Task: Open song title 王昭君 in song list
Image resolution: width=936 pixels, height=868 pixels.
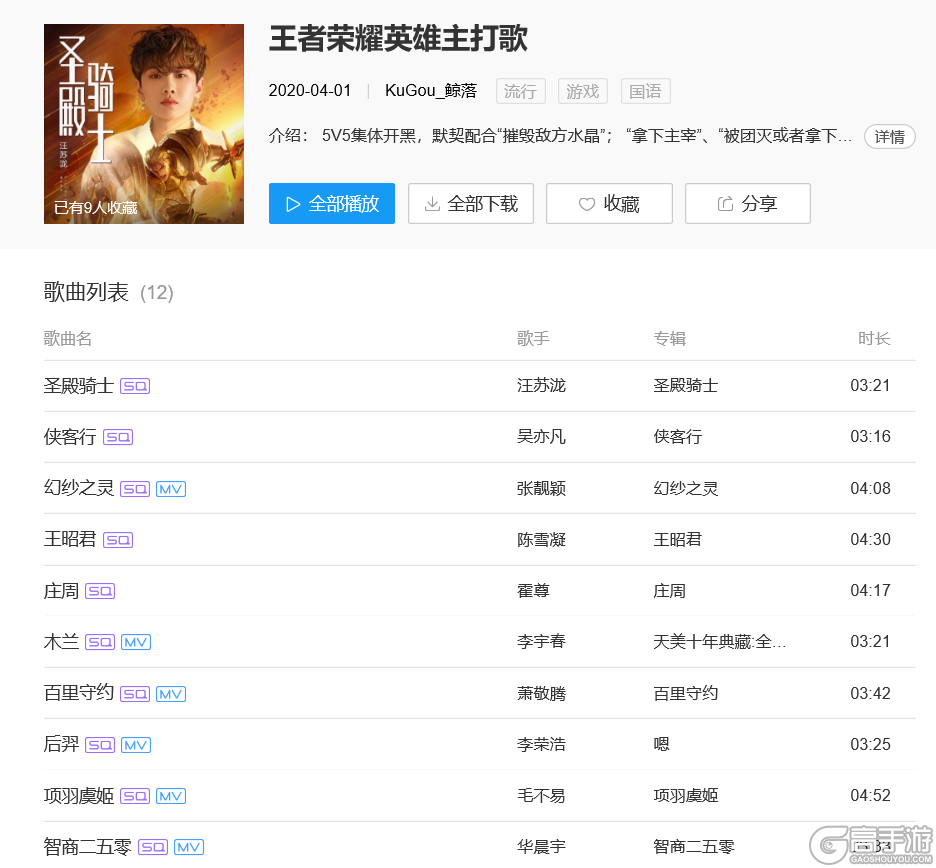Action: [70, 539]
